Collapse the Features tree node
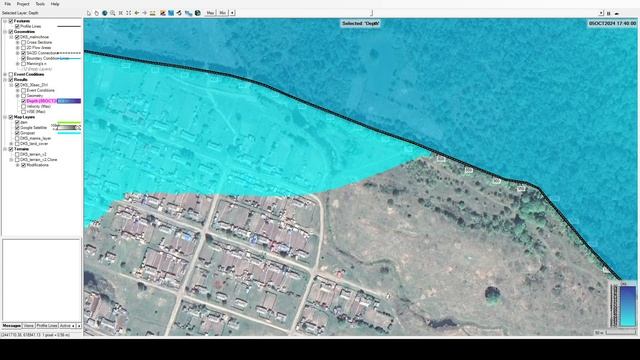This screenshot has width=640, height=360. [x=5, y=21]
